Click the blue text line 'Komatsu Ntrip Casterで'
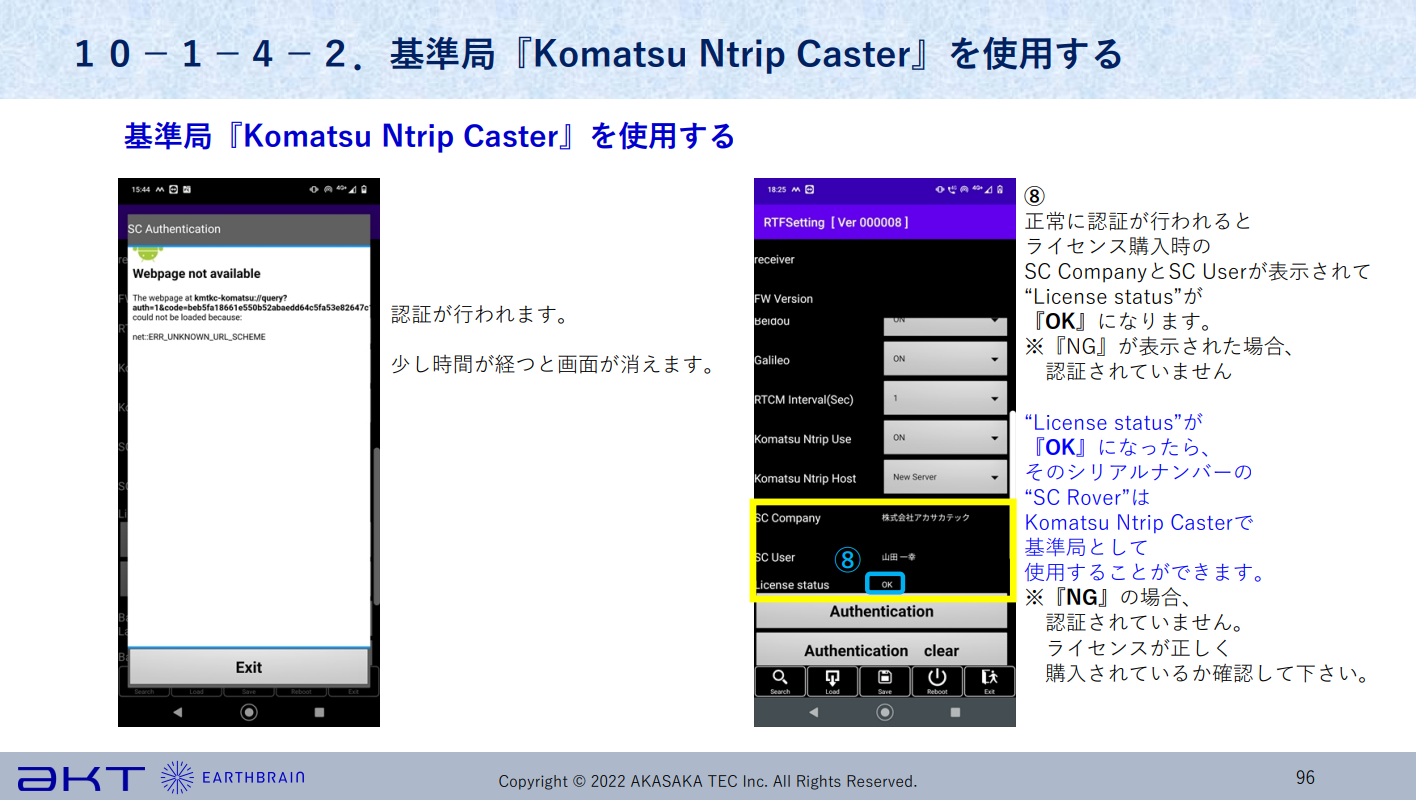The image size is (1416, 800). point(1139,522)
